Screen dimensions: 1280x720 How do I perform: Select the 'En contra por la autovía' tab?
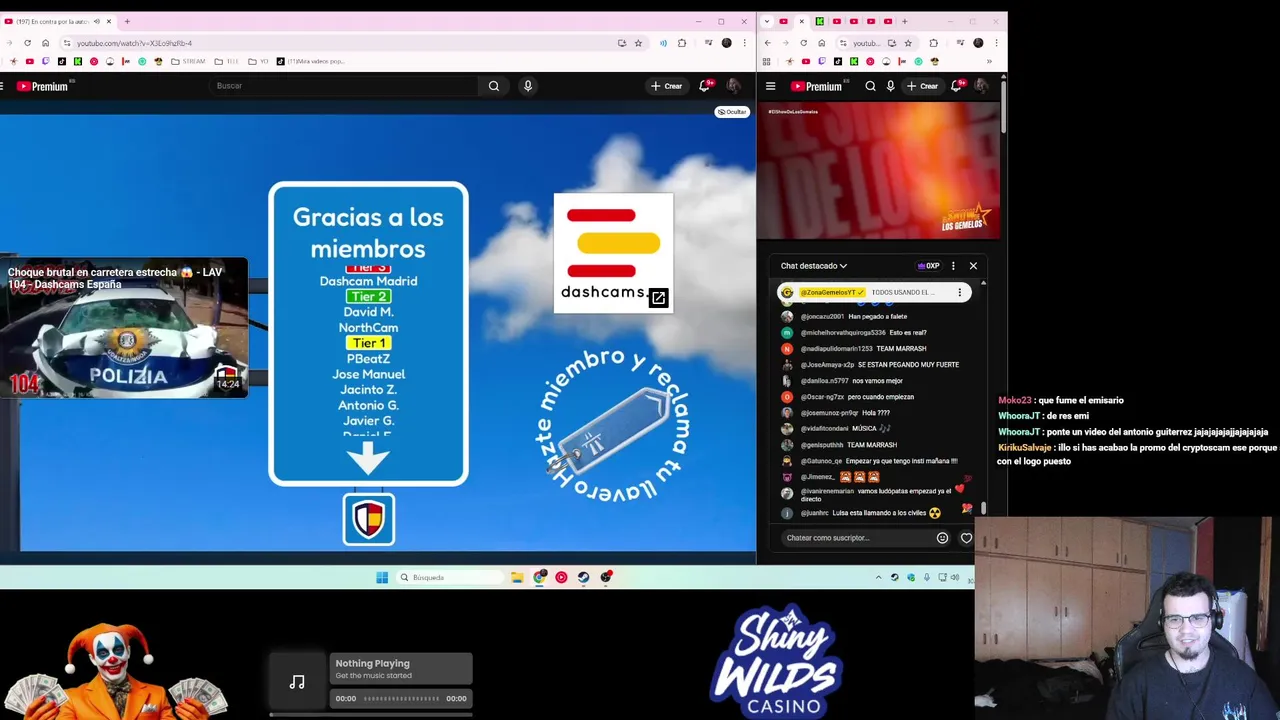[x=58, y=21]
